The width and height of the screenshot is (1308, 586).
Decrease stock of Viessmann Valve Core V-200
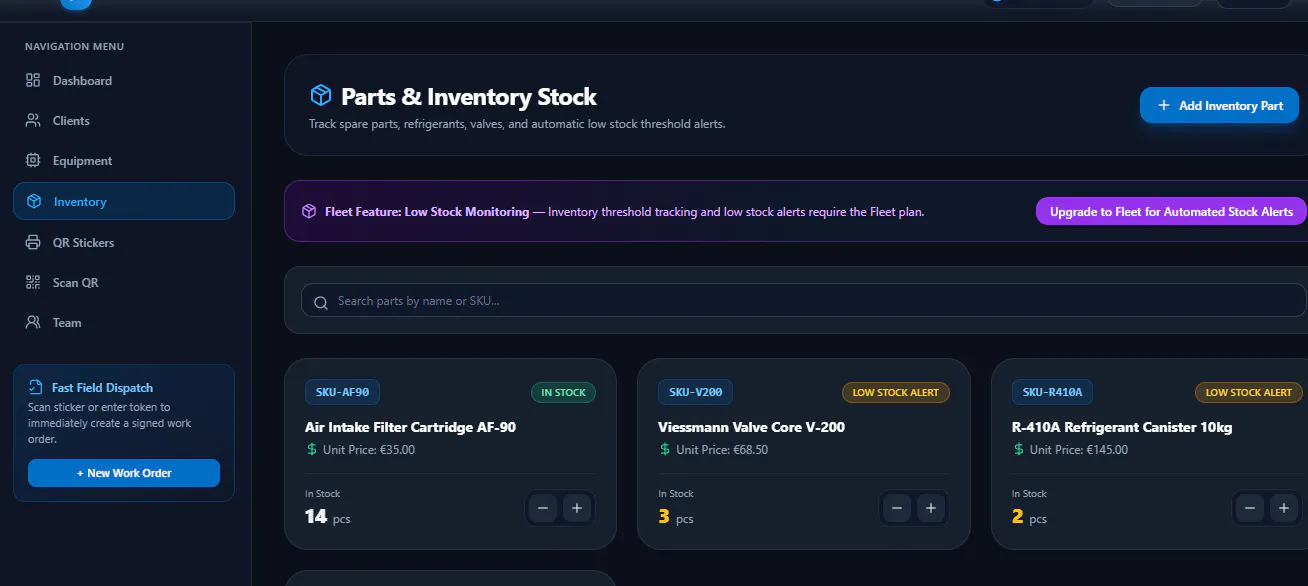(897, 509)
